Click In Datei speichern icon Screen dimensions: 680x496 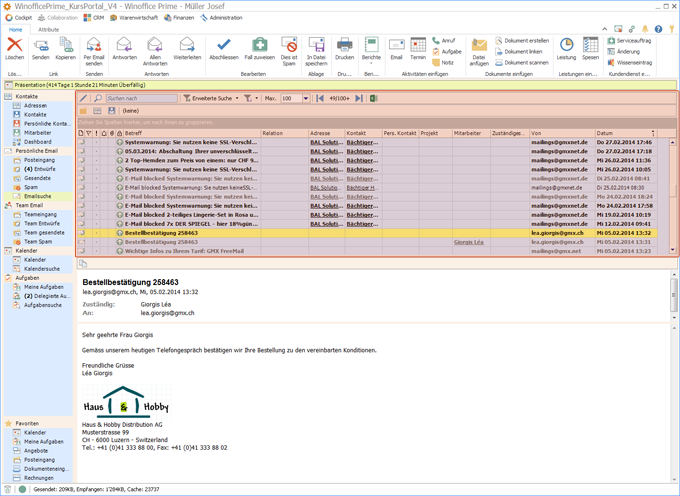316,45
